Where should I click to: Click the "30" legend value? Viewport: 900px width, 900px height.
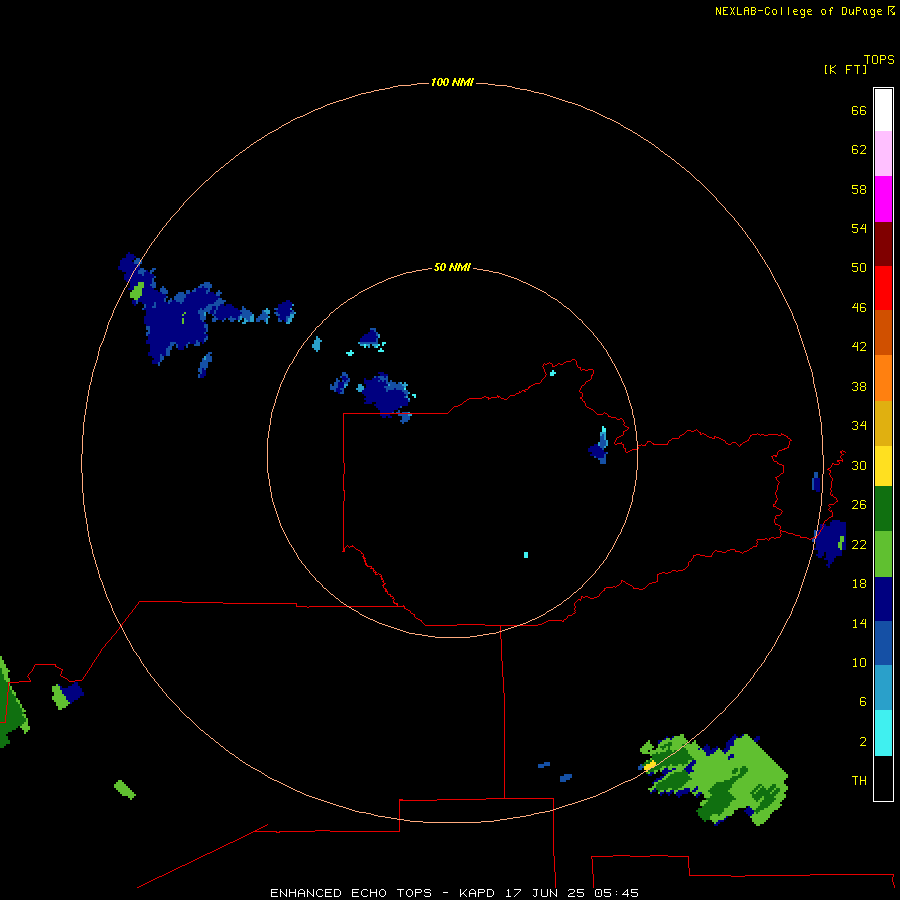(859, 465)
